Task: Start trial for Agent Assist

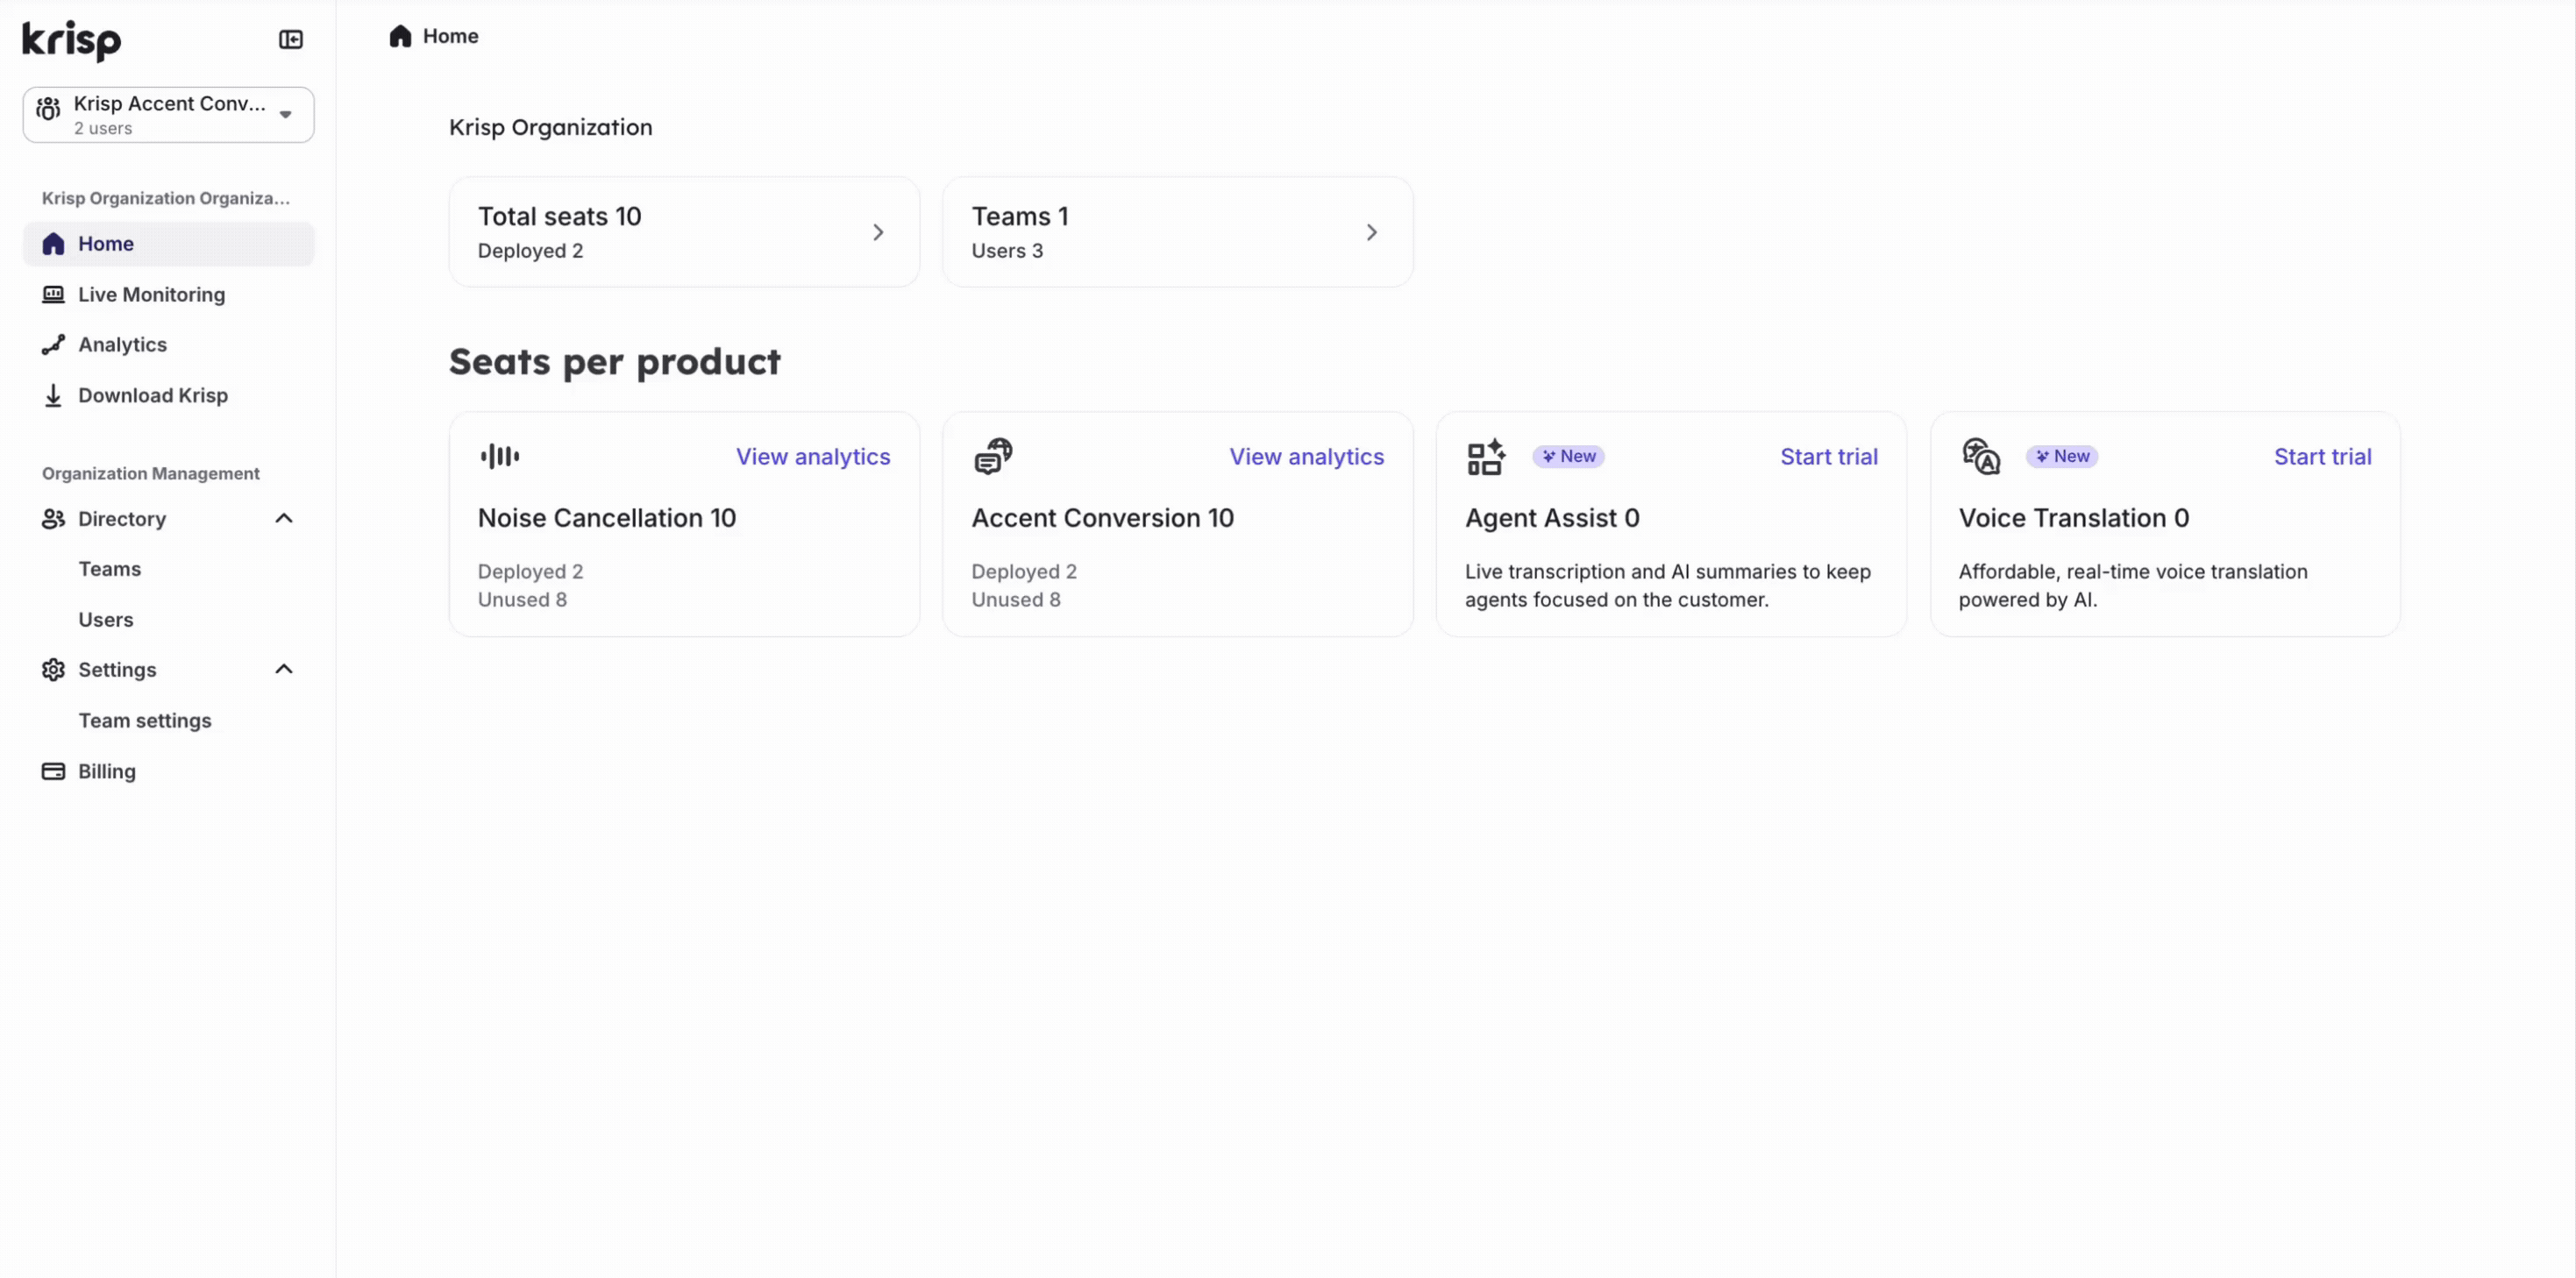Action: click(1828, 457)
